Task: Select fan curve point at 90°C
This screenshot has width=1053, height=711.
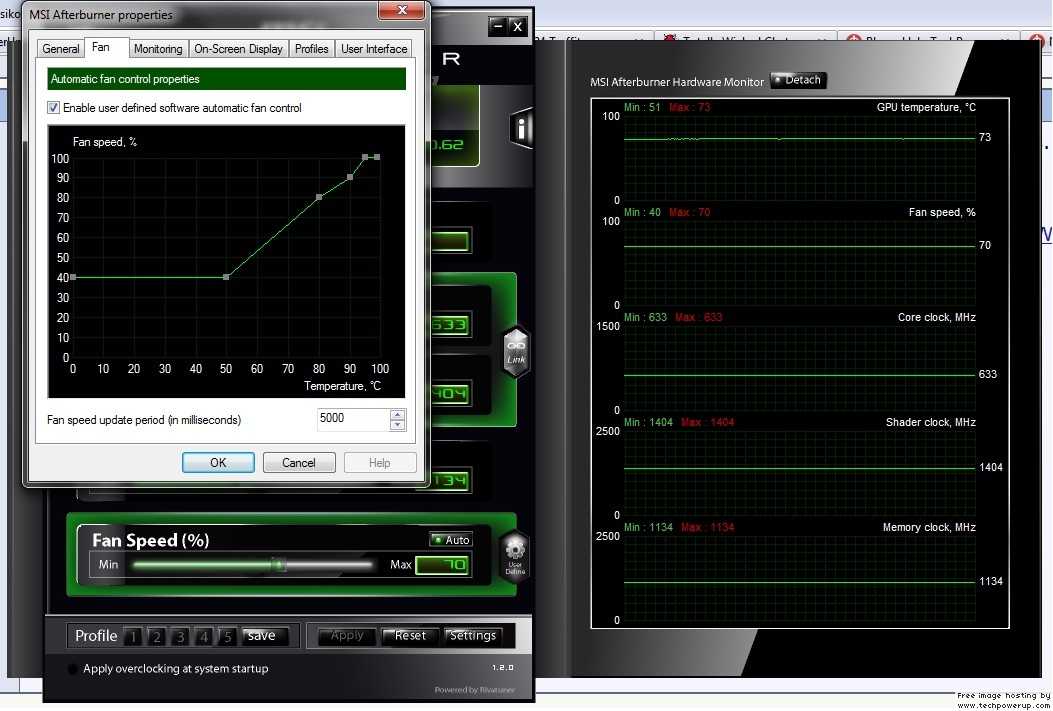Action: (x=350, y=177)
